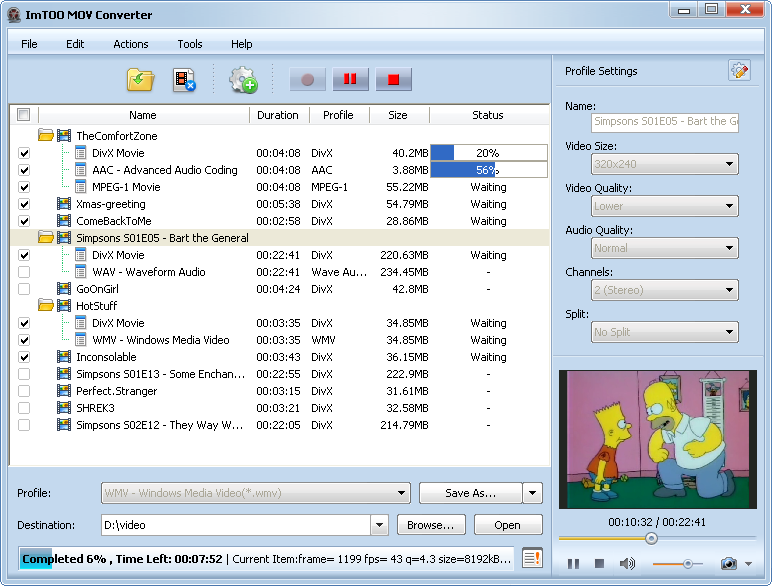Sort list by the Duration column header
The image size is (772, 586).
279,115
